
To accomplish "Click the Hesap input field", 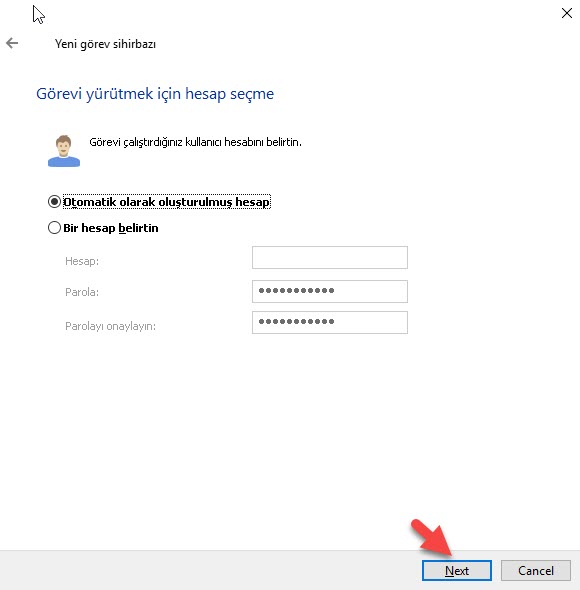I will (330, 257).
